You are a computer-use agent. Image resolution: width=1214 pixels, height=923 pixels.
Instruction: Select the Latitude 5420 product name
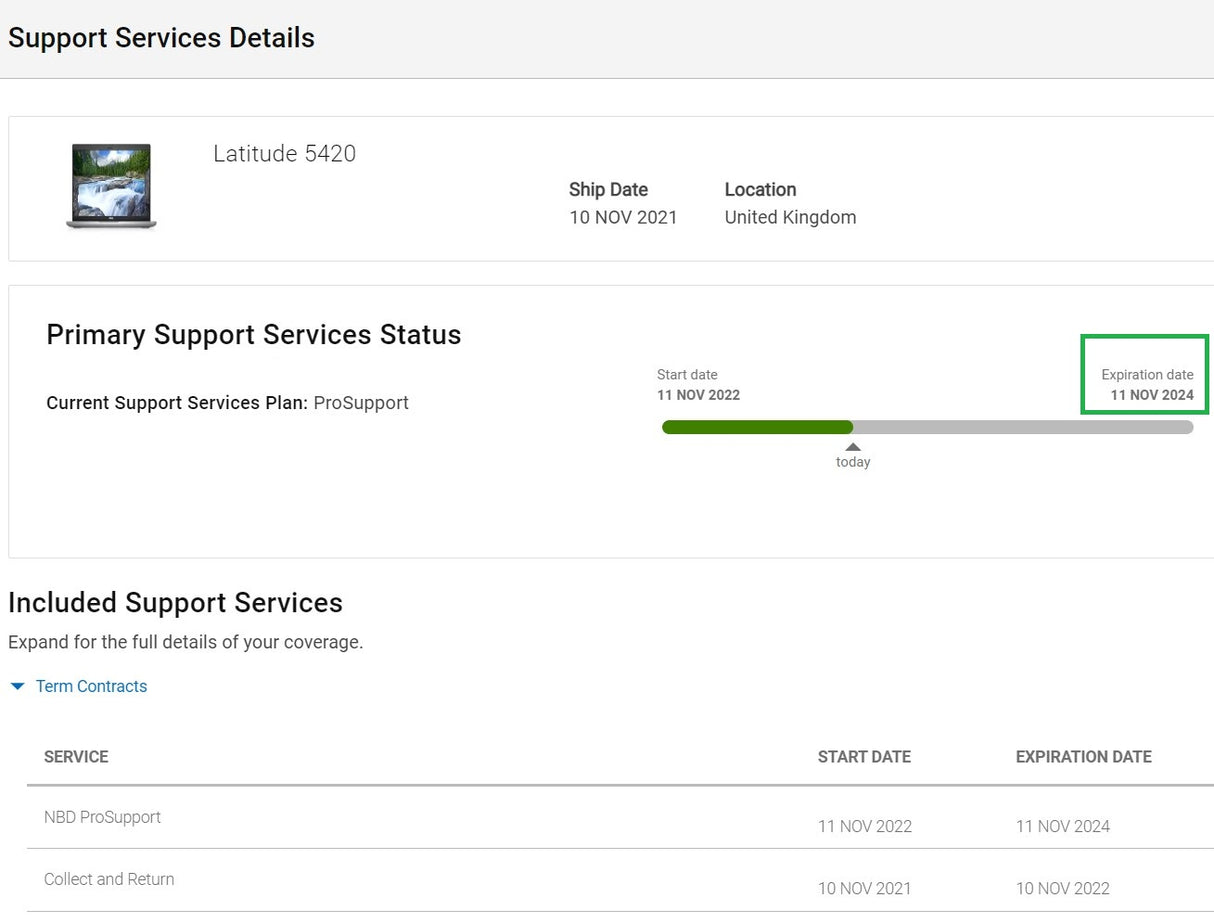[x=284, y=154]
